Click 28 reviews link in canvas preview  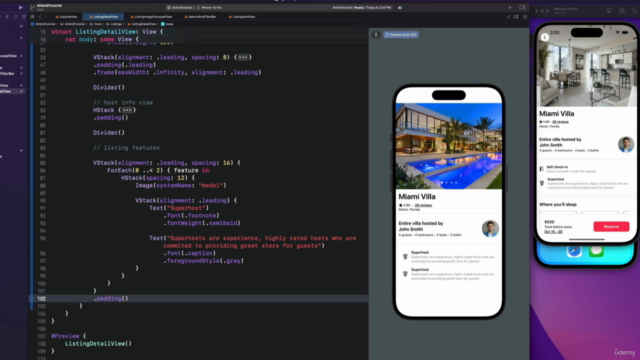point(423,205)
